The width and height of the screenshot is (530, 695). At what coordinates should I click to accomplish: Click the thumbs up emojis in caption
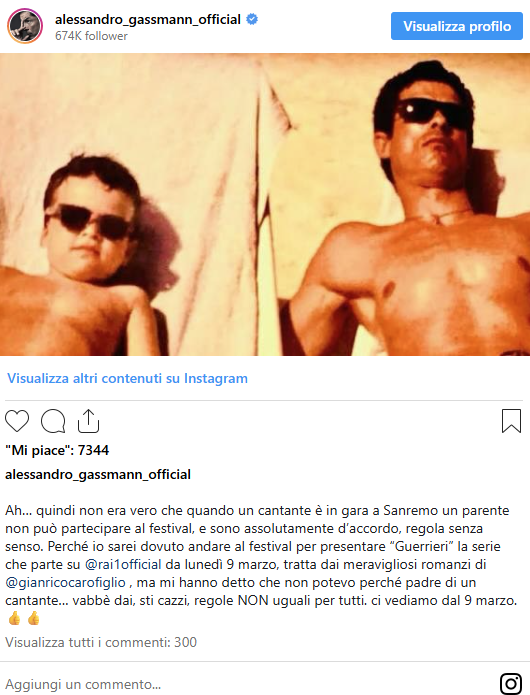[24, 618]
